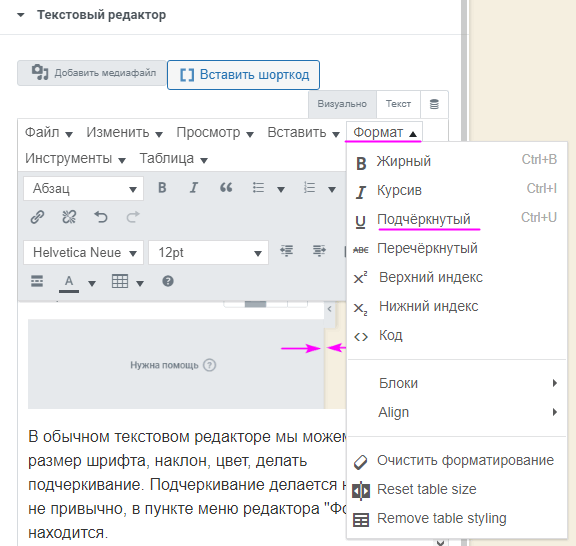Click the embedded screenshot image in editor
576x546 pixels.
pyautogui.click(x=187, y=355)
